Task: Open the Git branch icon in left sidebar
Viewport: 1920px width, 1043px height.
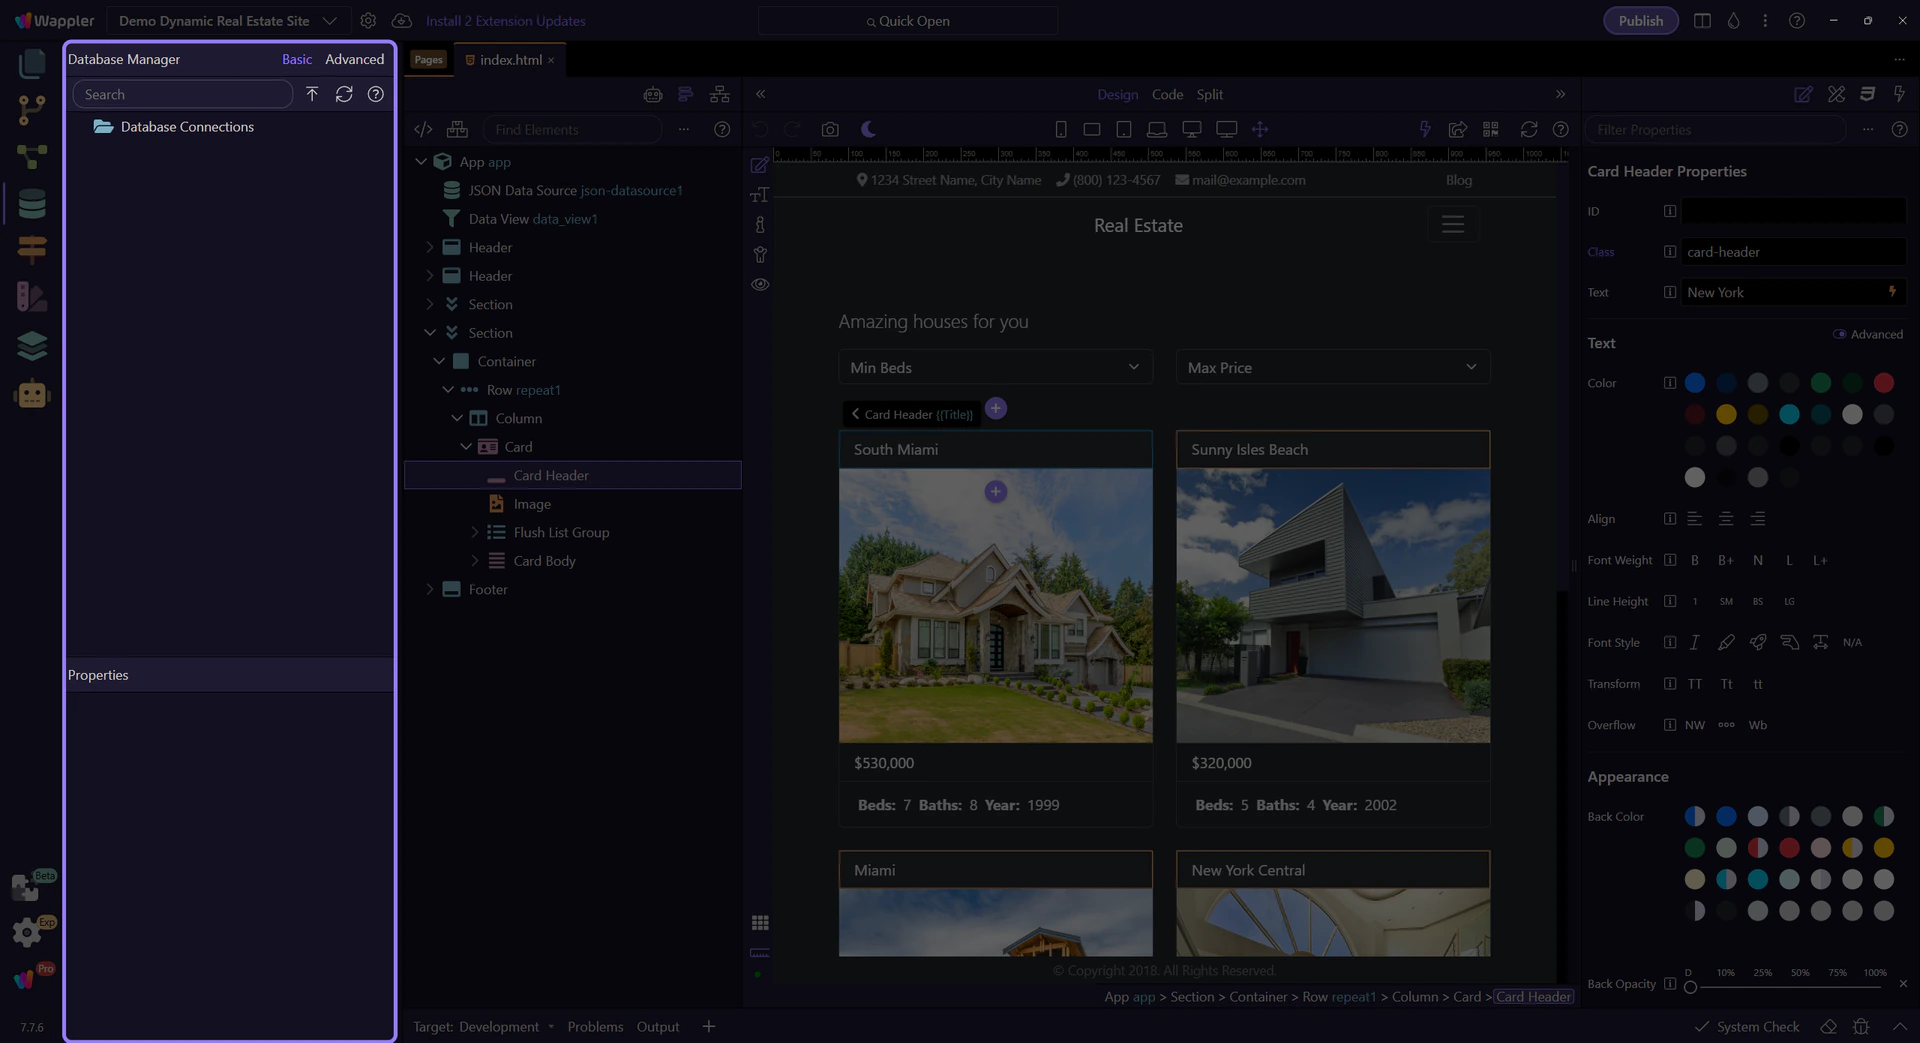Action: (32, 109)
